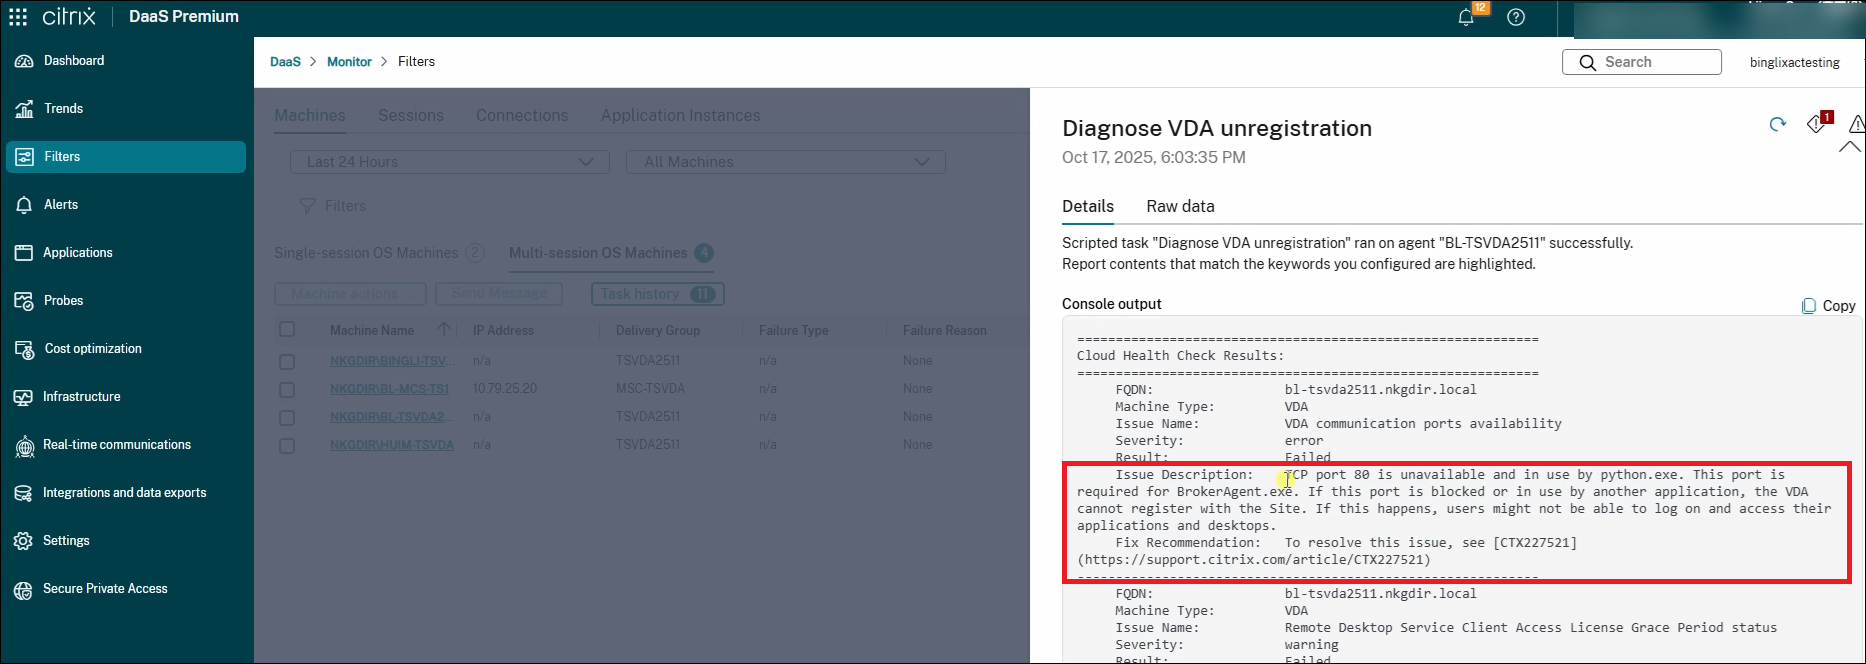This screenshot has width=1866, height=664.
Task: Click IP address cell 10.79.25.20
Action: pos(505,389)
